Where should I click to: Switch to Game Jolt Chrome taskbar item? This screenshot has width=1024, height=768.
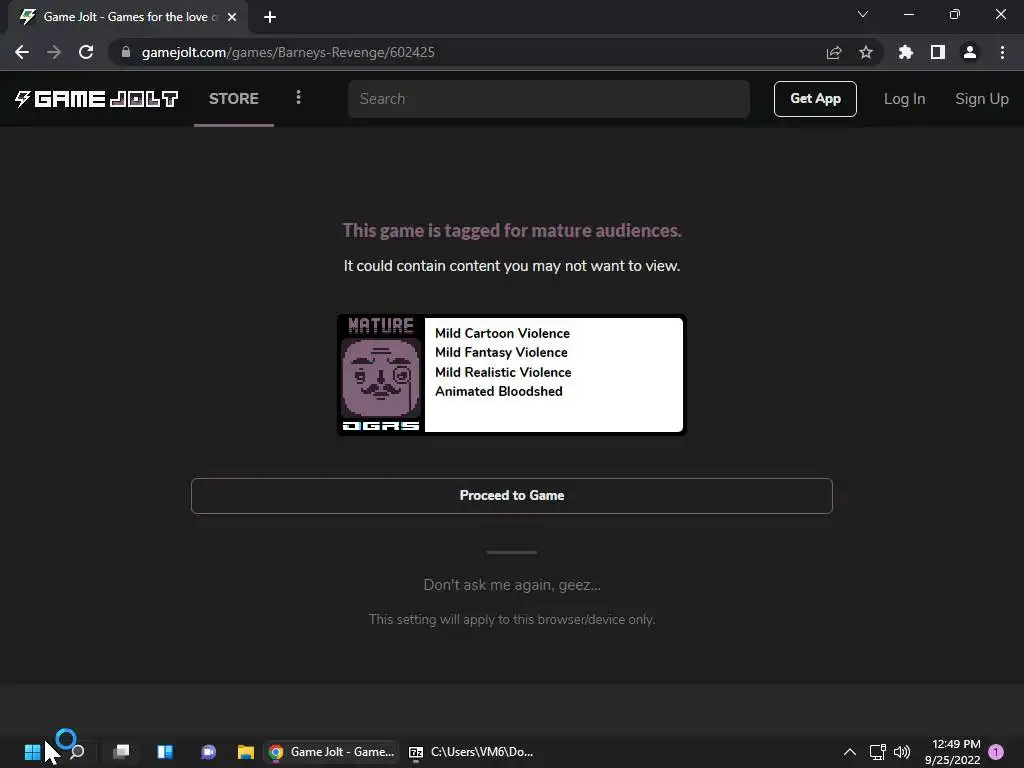click(x=332, y=752)
